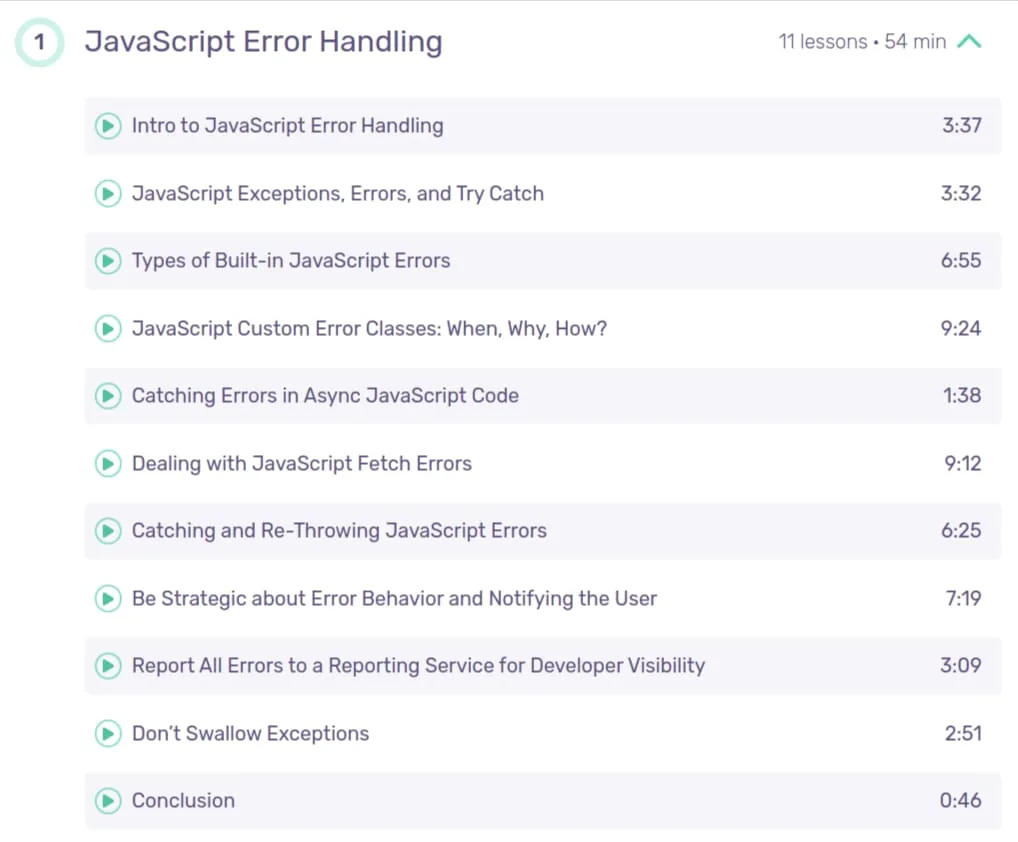
Task: Open the Types of Built-in JavaScript Errors title
Action: [x=291, y=261]
